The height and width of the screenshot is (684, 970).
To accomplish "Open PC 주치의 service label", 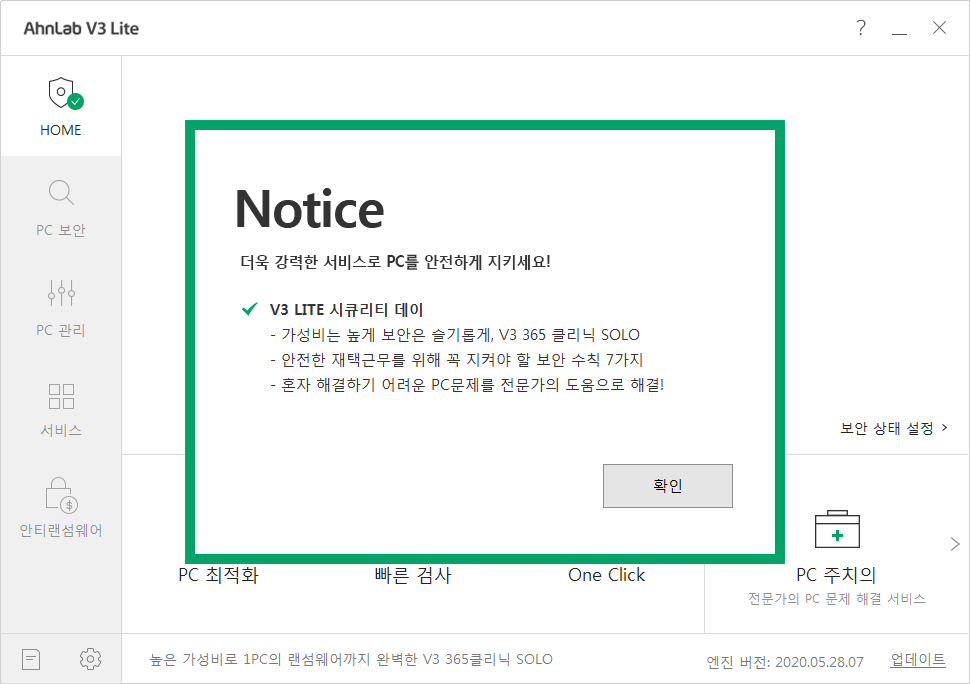I will 836,575.
